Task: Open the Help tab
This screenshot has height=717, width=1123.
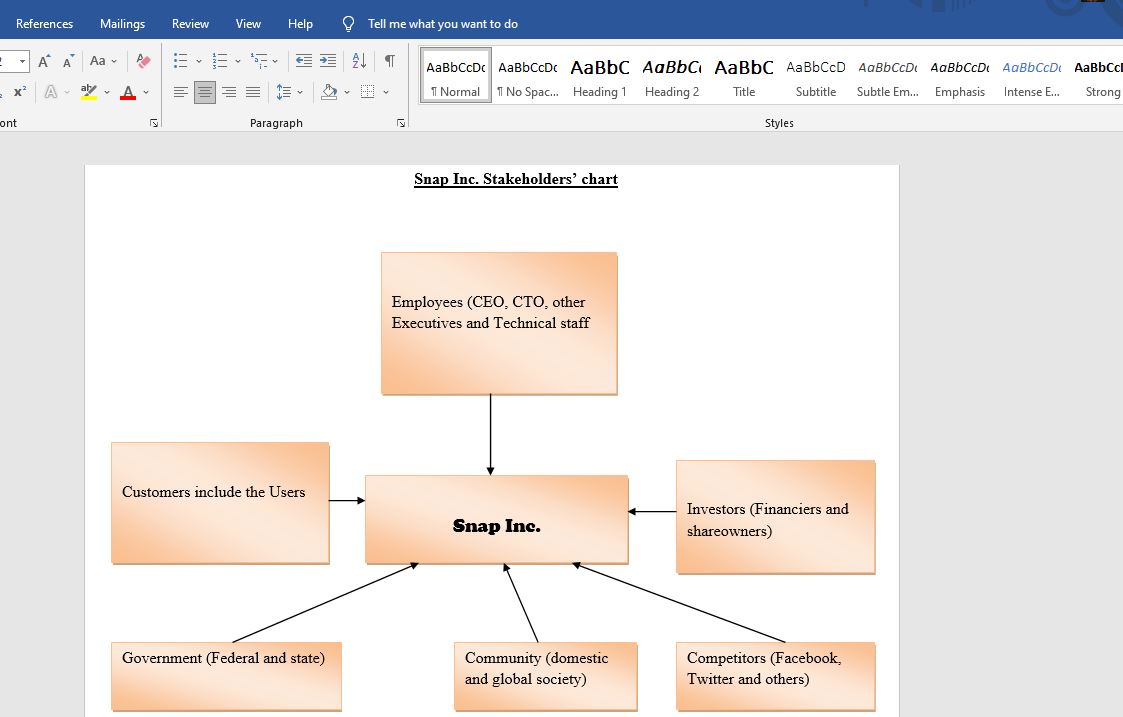Action: click(300, 24)
